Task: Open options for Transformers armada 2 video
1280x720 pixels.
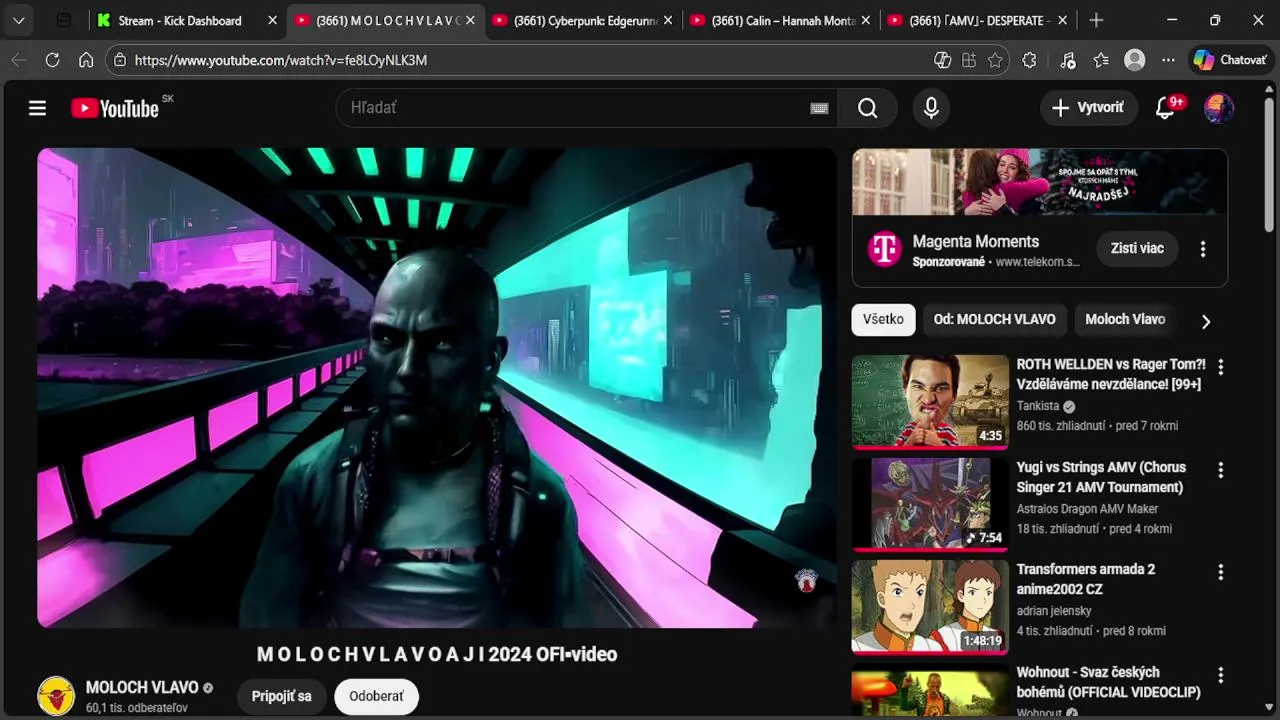Action: pos(1220,572)
